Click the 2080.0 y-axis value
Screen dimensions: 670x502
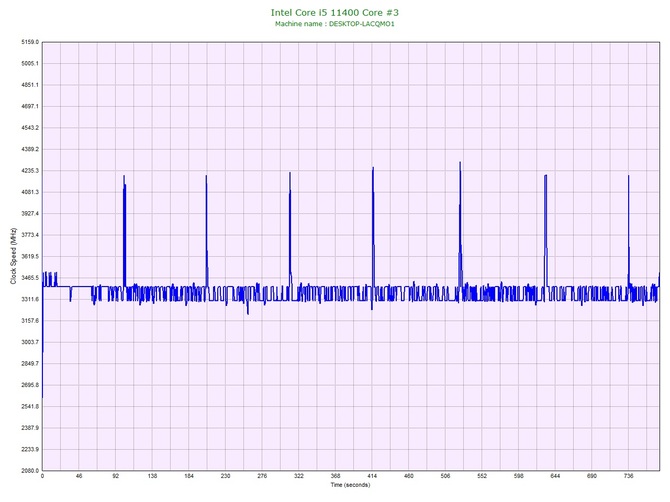30,470
